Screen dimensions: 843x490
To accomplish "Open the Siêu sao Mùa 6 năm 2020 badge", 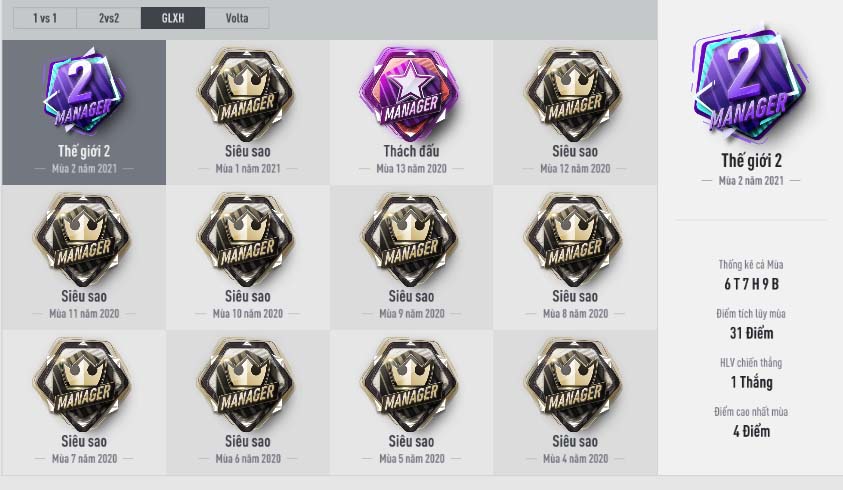I will coord(248,402).
